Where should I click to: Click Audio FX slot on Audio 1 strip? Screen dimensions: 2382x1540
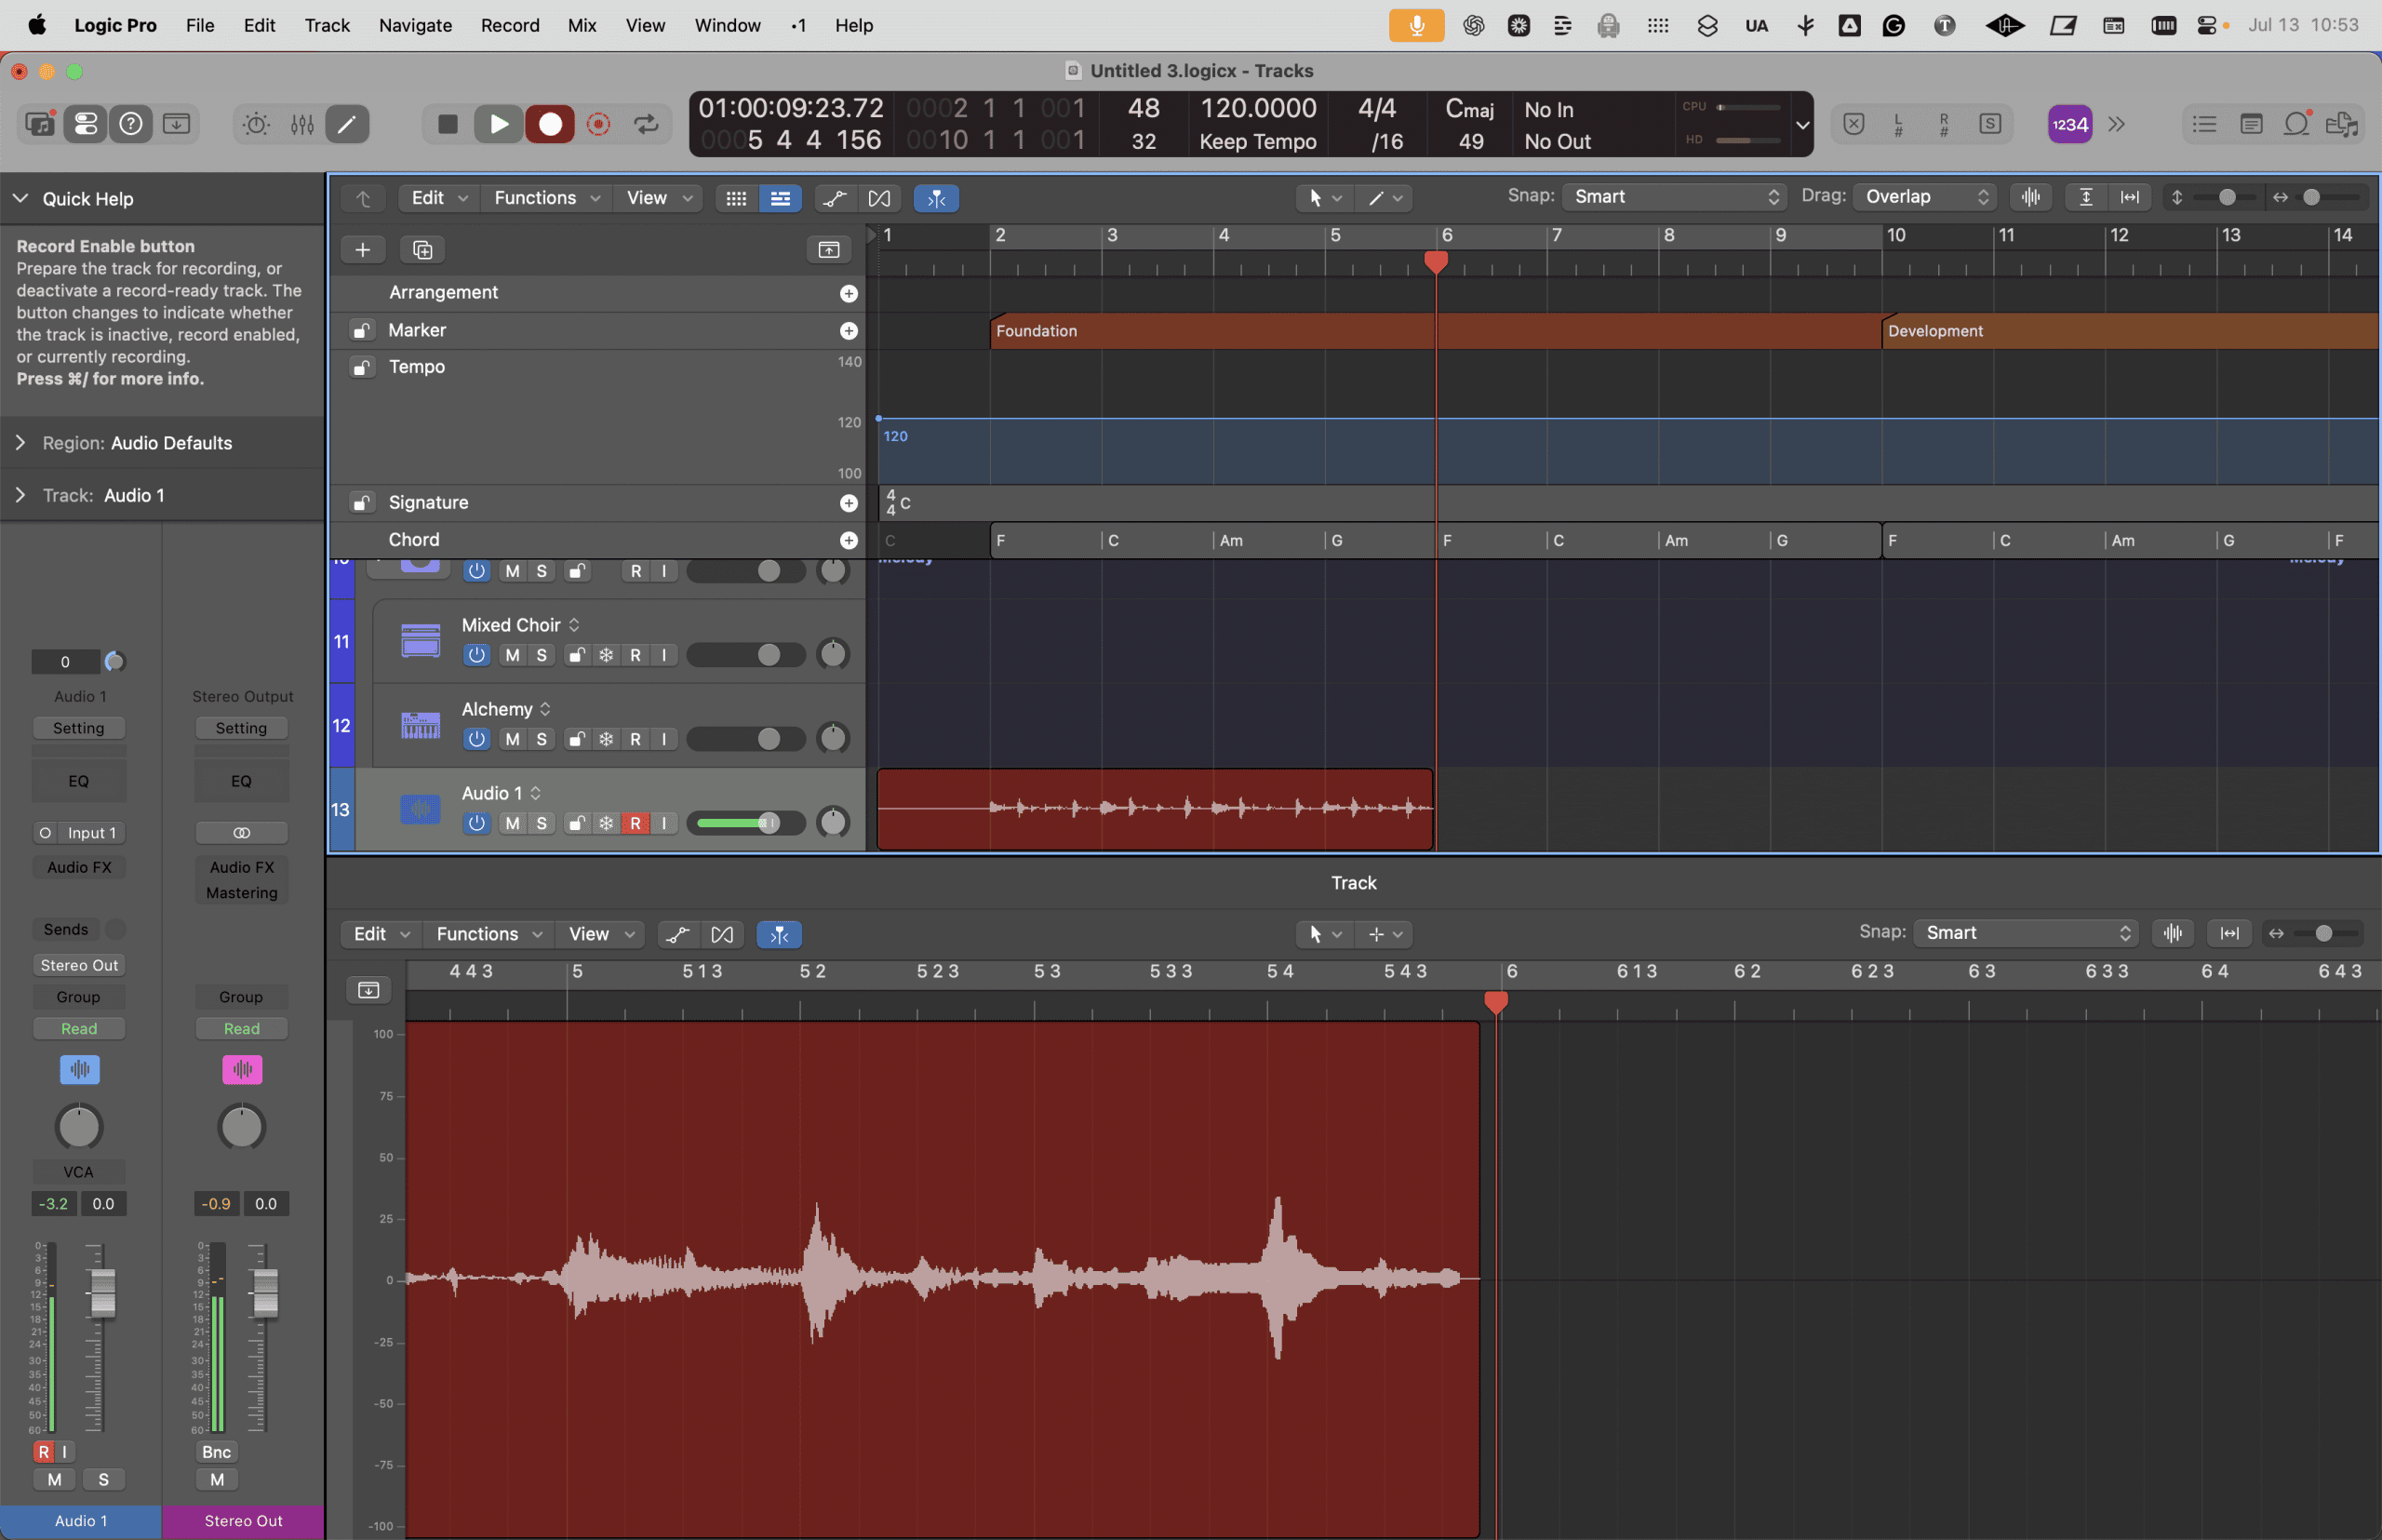coord(79,867)
